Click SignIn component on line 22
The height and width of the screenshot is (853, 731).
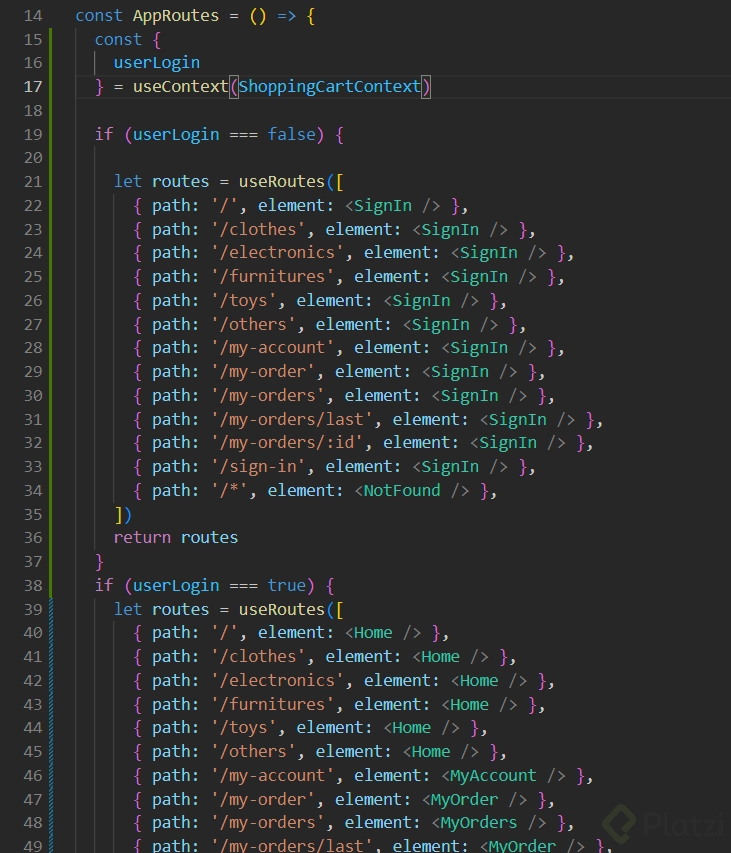[x=383, y=206]
